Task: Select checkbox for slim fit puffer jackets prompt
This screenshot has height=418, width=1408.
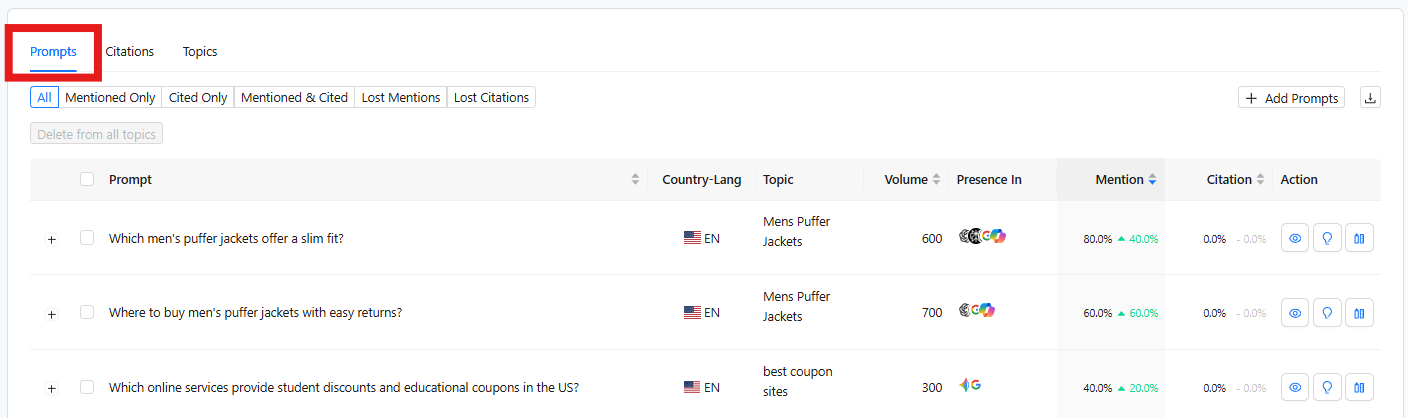Action: (87, 238)
